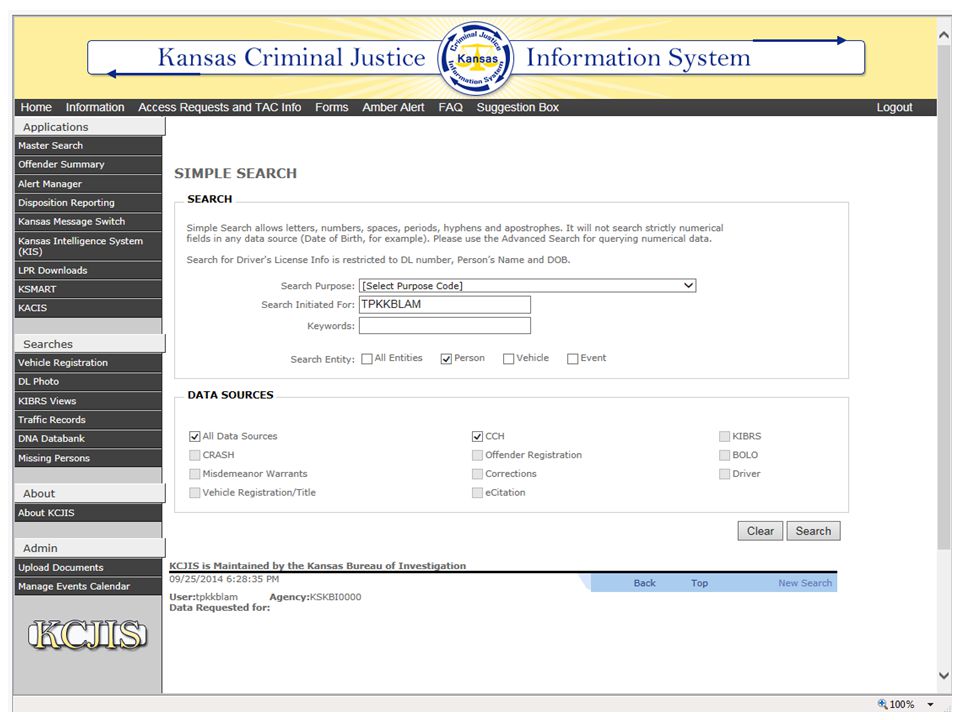Toggle the BOLO data source checkbox
This screenshot has height=720, width=960.
[x=724, y=456]
